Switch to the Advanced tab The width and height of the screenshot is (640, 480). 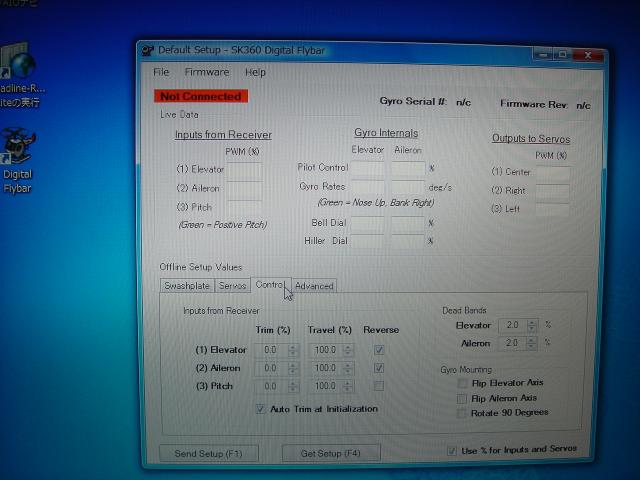pos(314,286)
